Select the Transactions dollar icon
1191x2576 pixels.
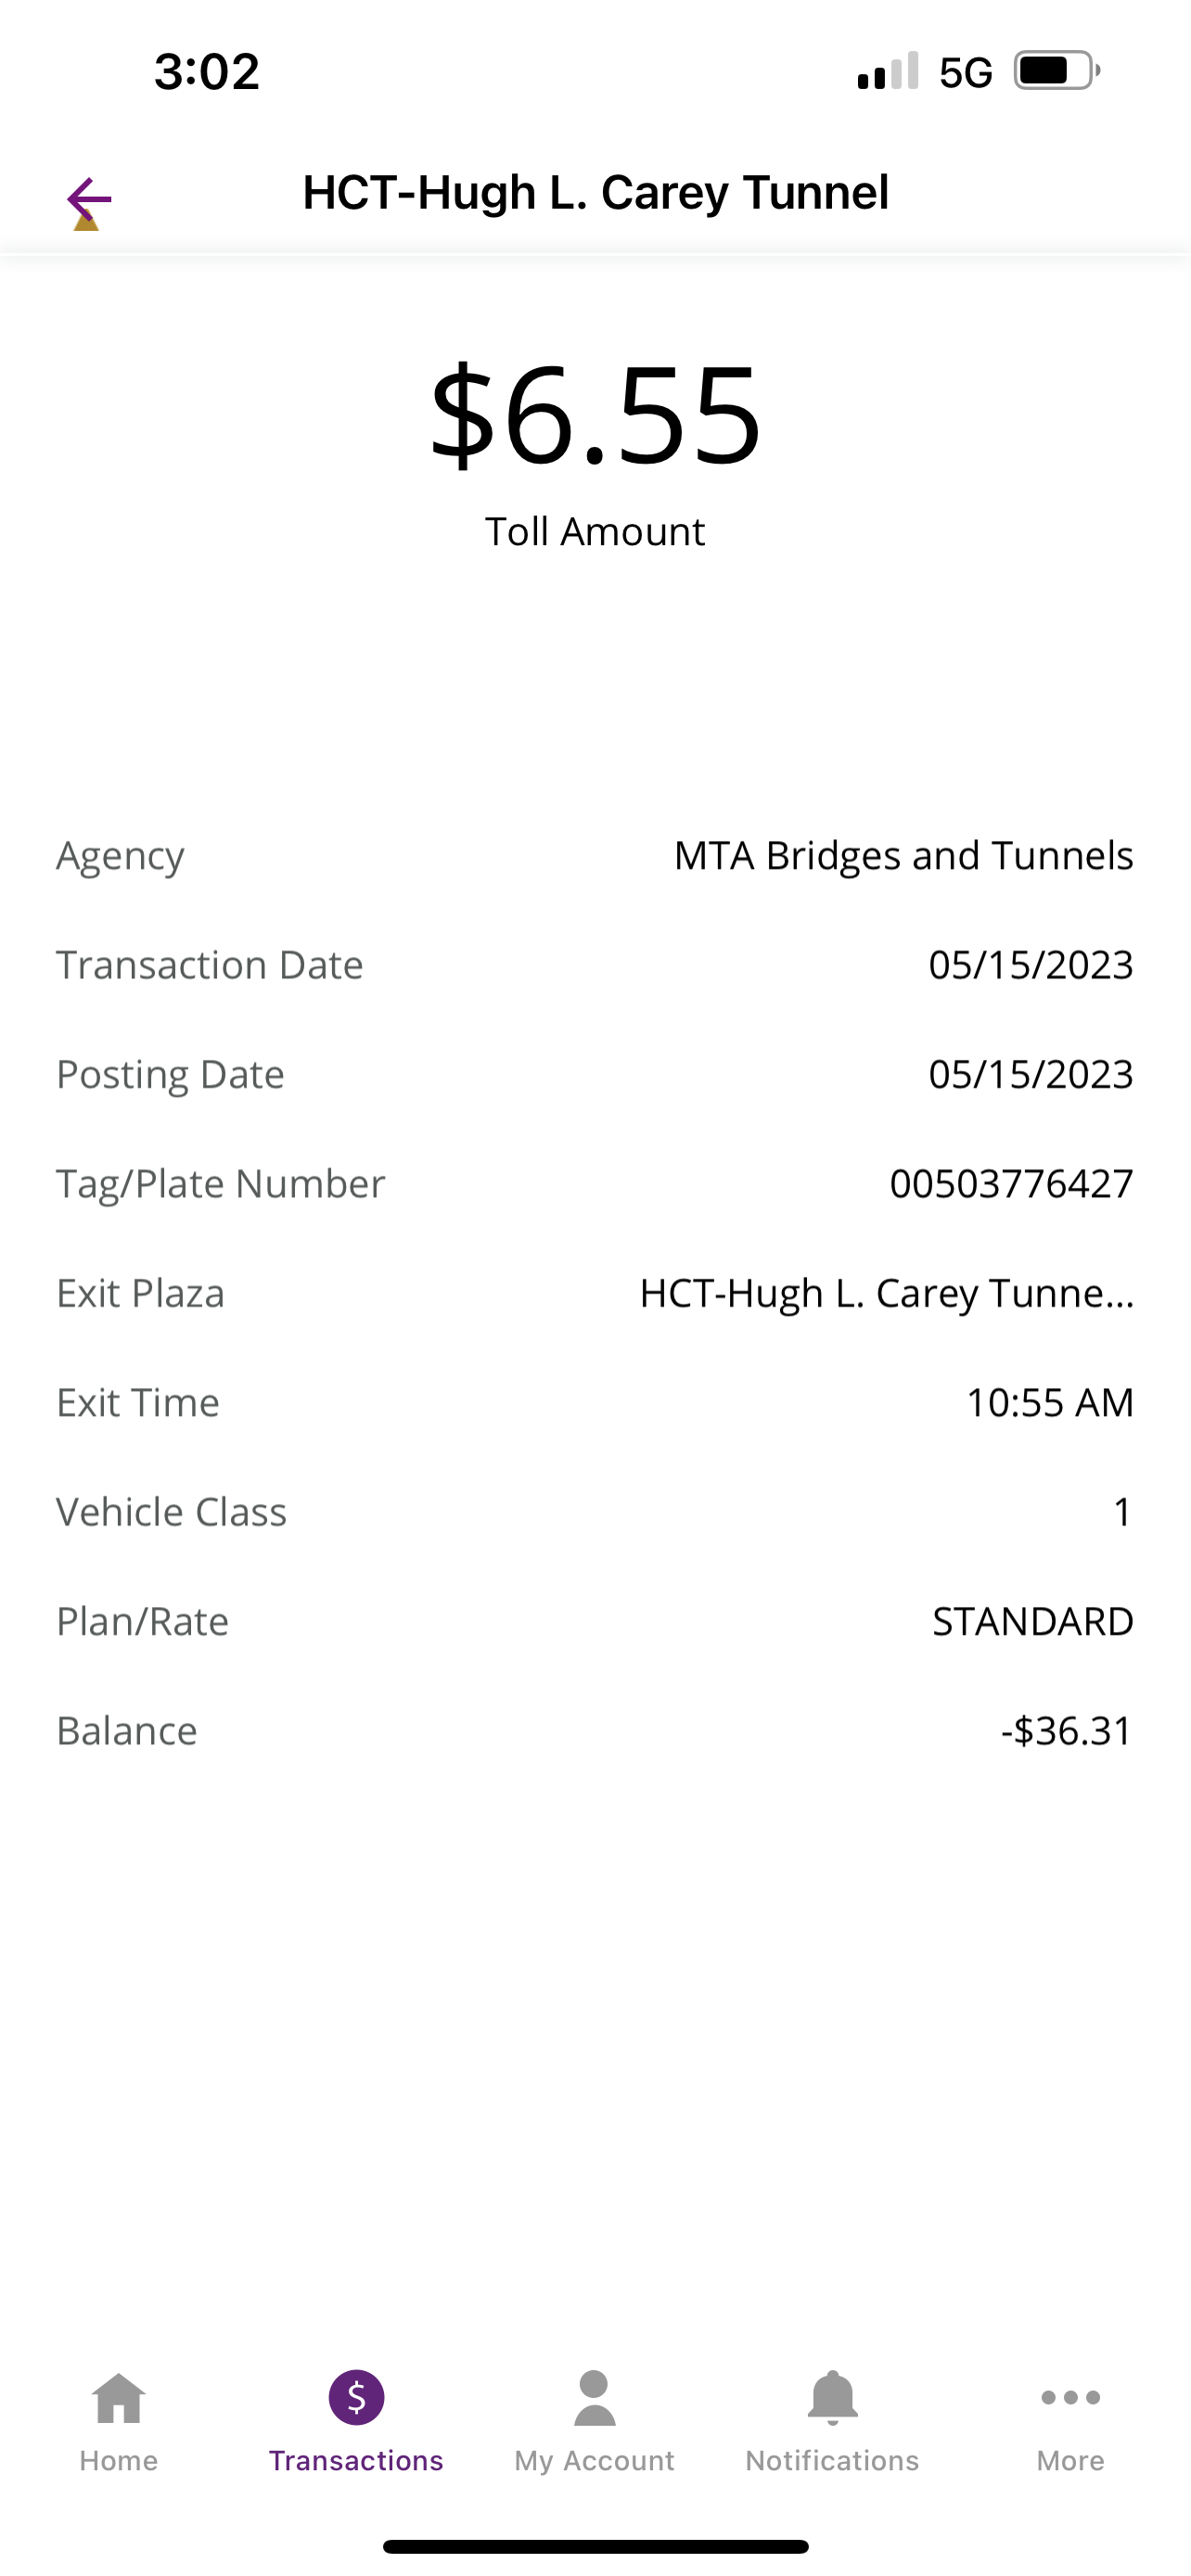click(x=357, y=2398)
